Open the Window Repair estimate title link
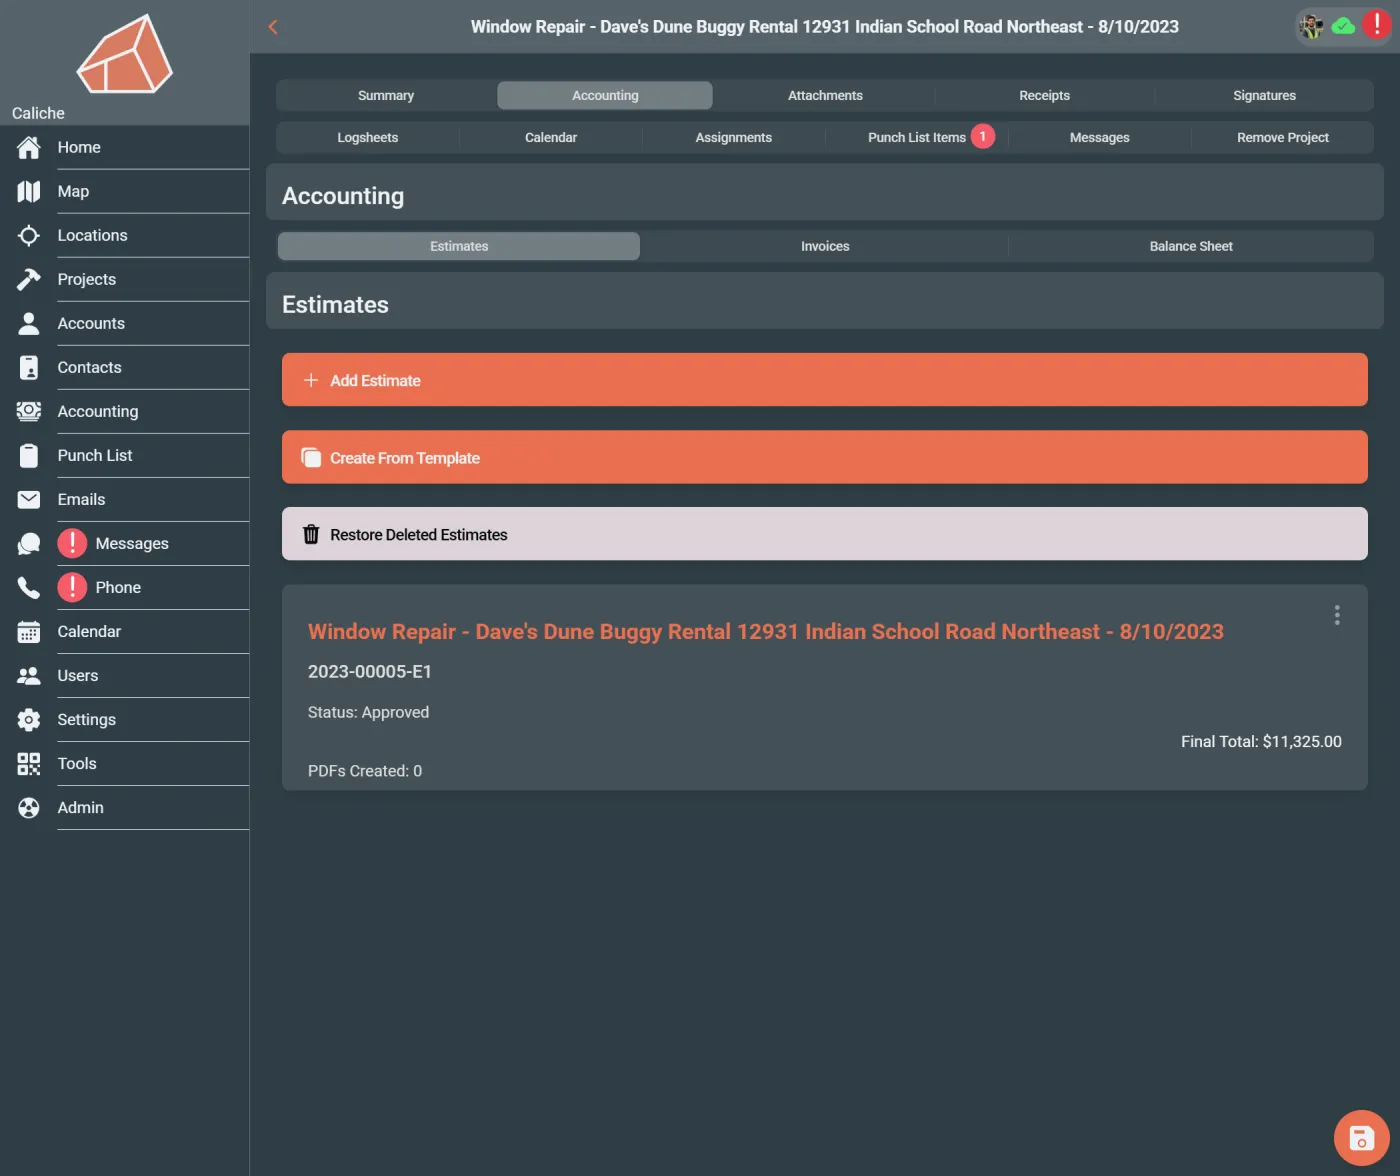The width and height of the screenshot is (1400, 1176). click(x=766, y=631)
